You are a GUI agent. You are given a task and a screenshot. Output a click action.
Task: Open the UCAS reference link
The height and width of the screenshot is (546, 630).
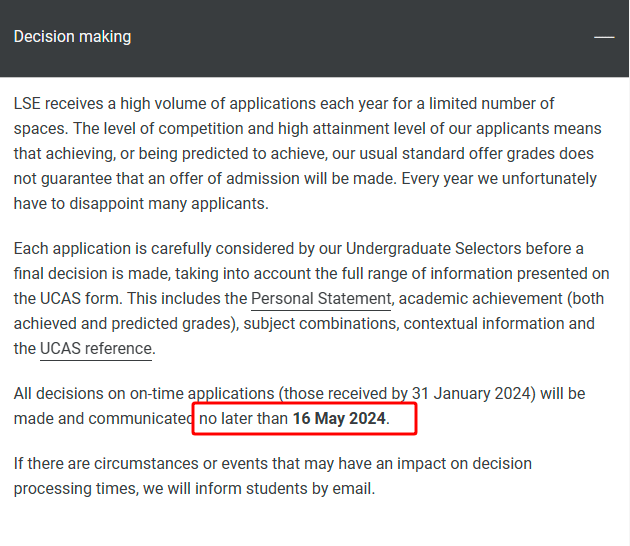coord(96,348)
